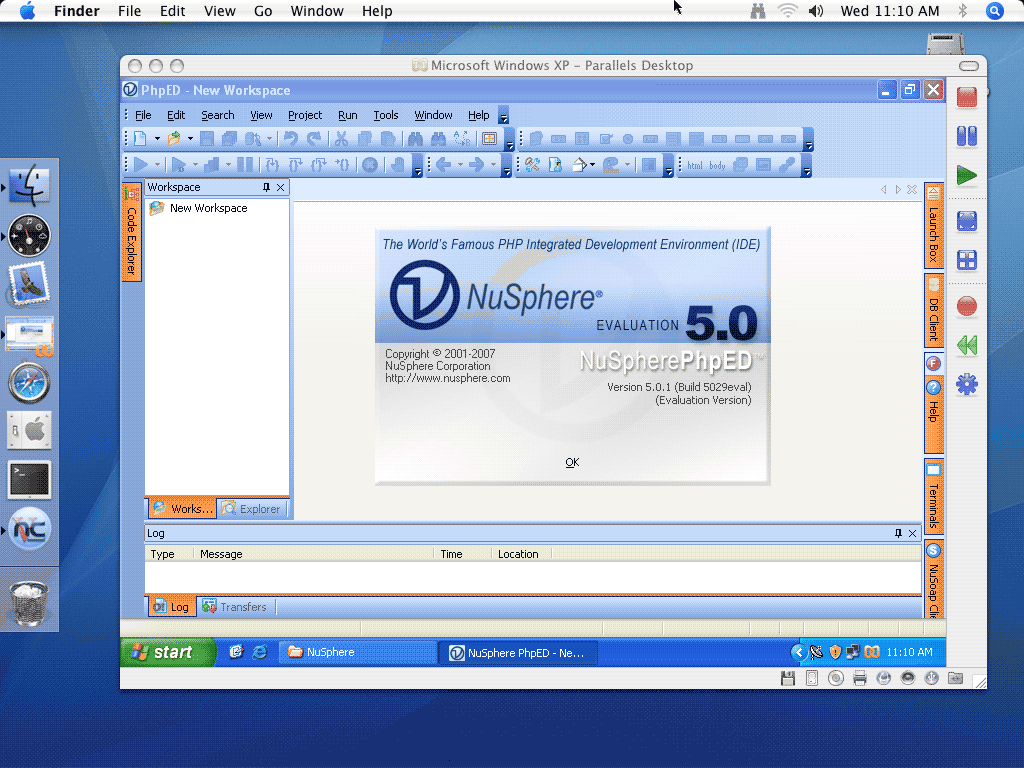Close the Workspace panel
This screenshot has width=1024, height=768.
tap(281, 187)
